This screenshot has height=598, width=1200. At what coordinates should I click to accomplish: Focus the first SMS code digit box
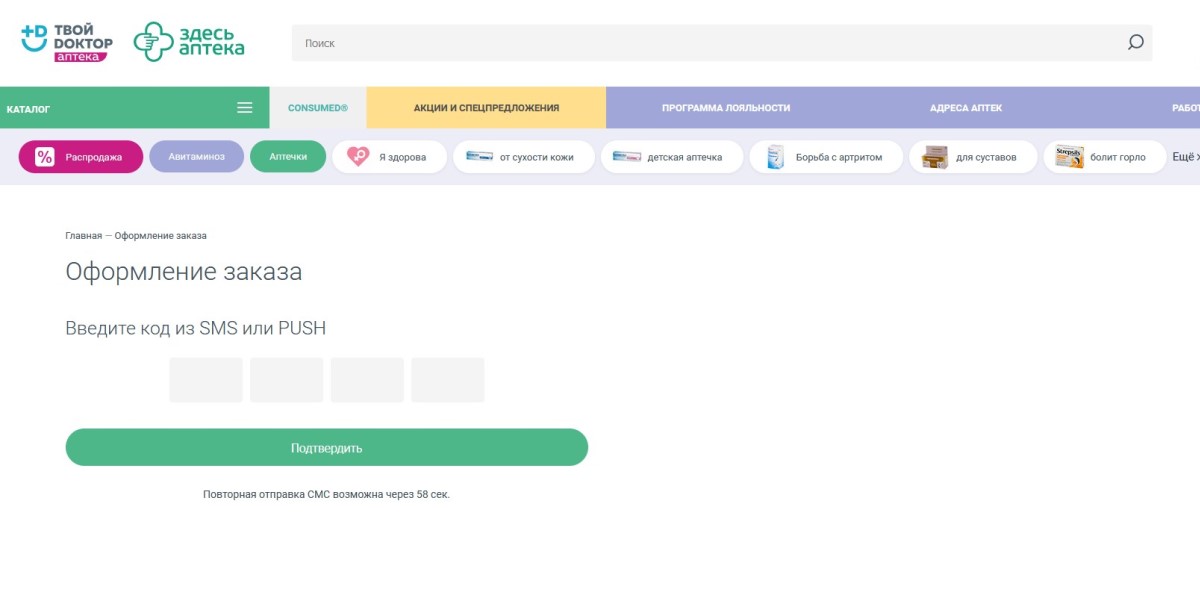tap(206, 380)
